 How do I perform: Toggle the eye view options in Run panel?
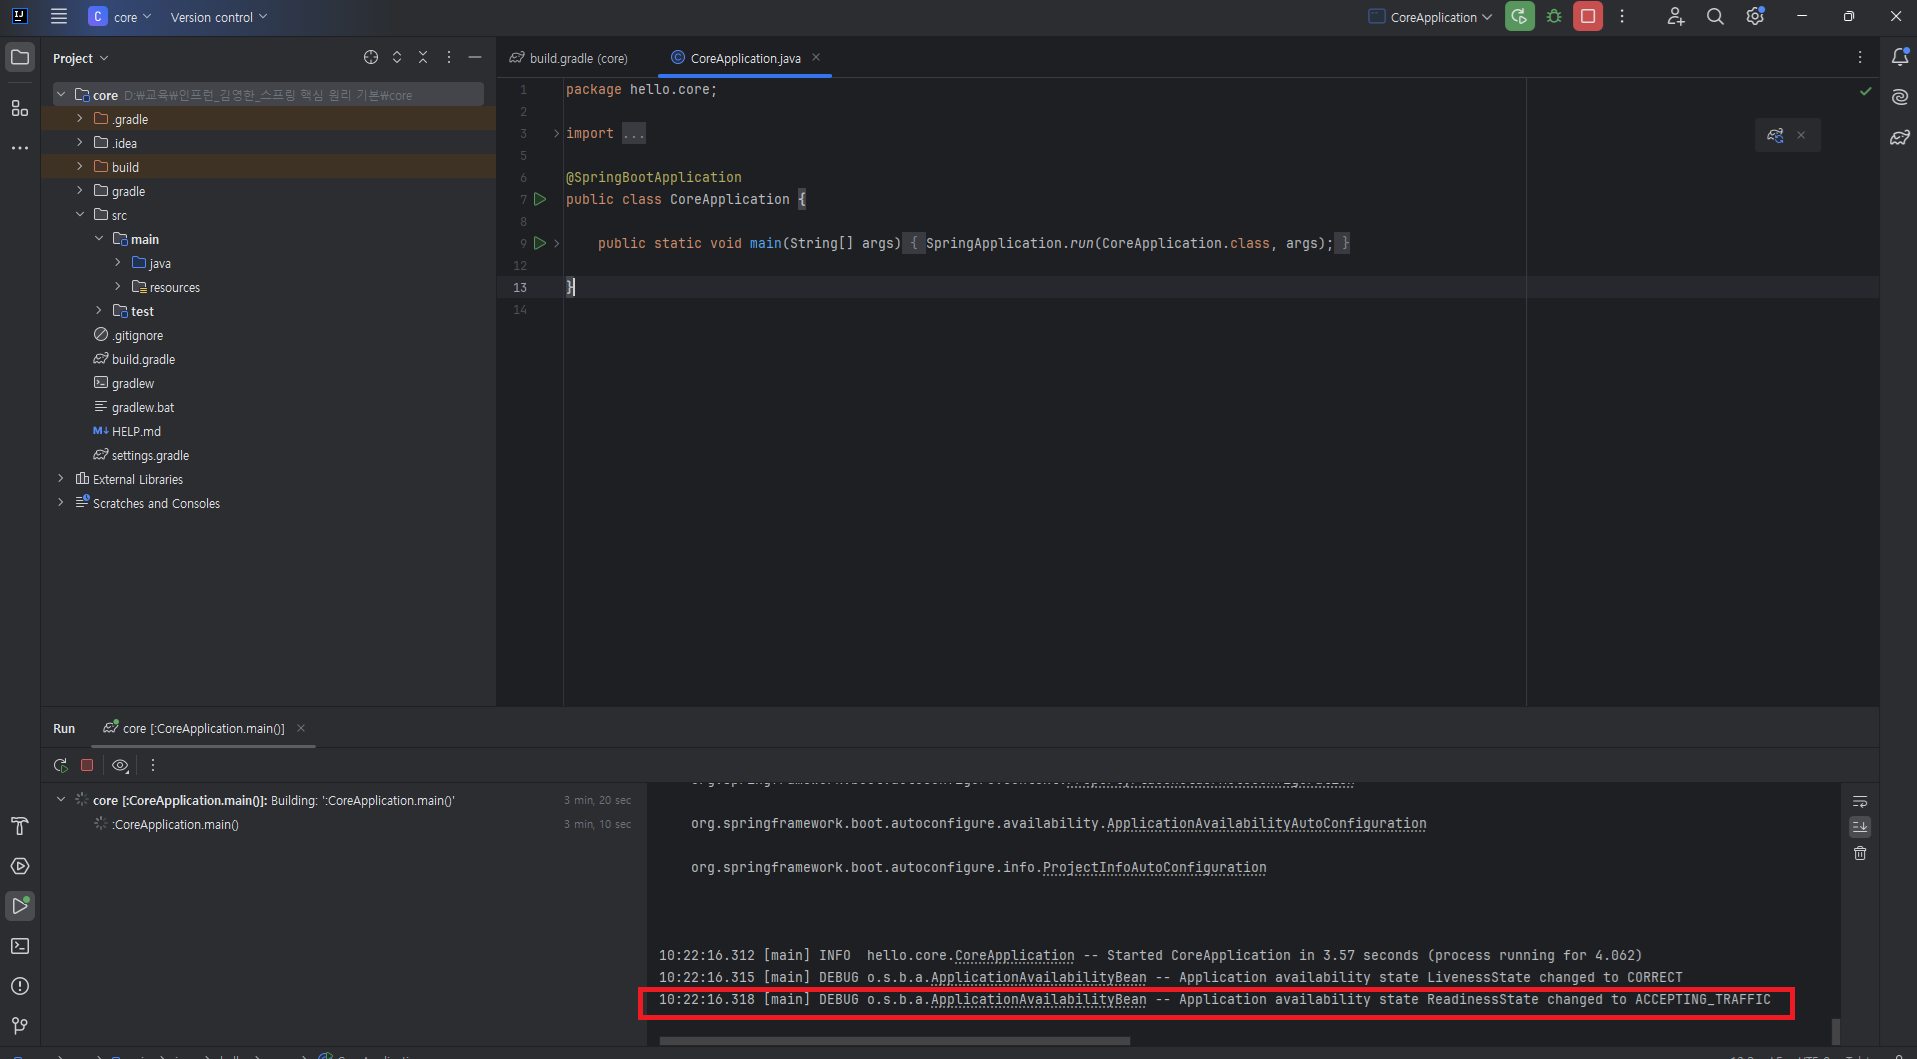(x=120, y=765)
